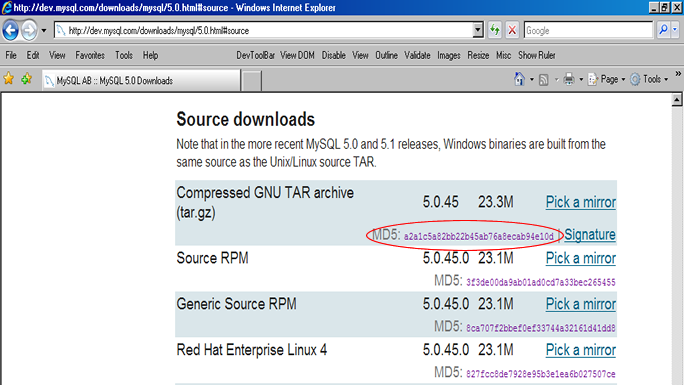Click the scrollbar up arrow
Image resolution: width=684 pixels, height=385 pixels.
[677, 100]
